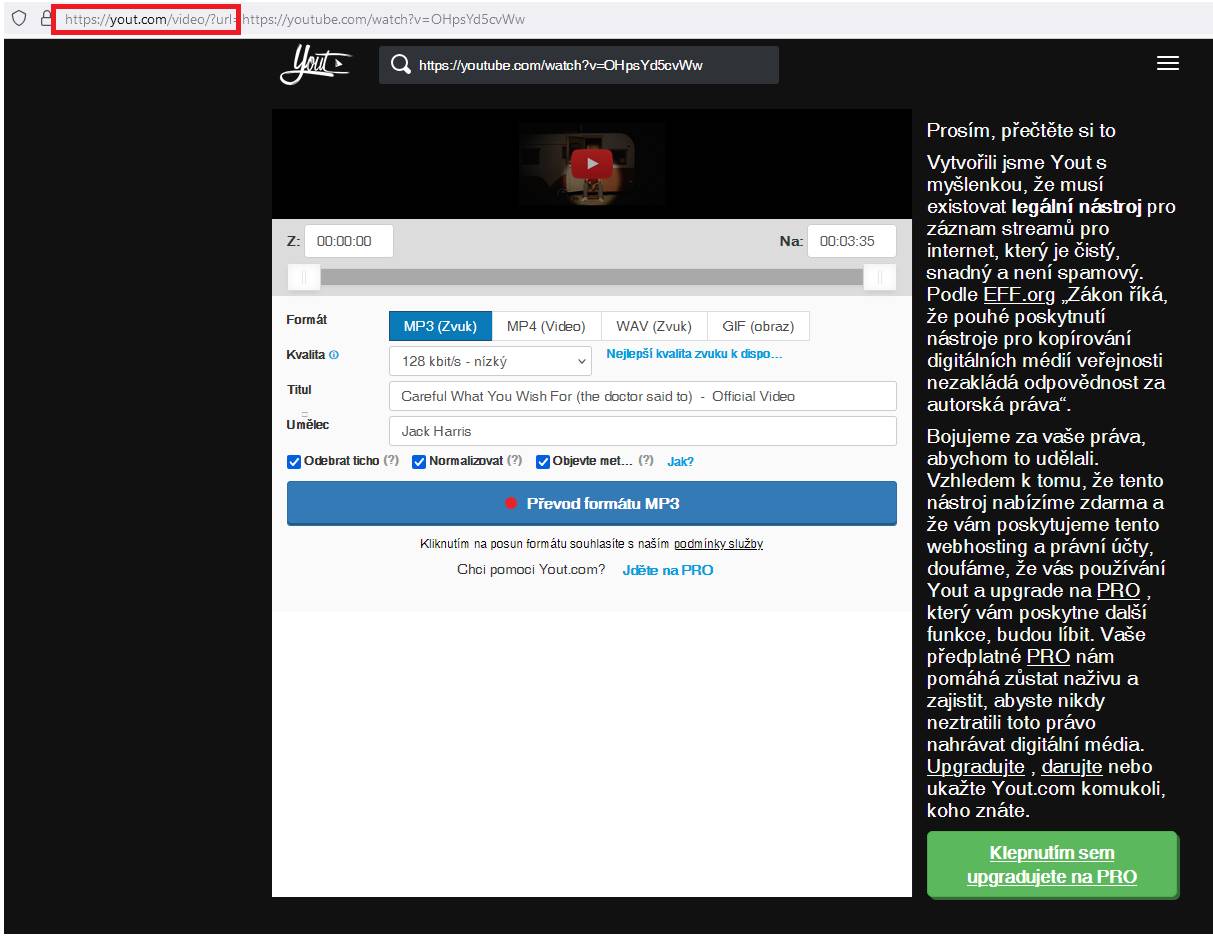Click the Na: end time field
The width and height of the screenshot is (1213, 936).
pos(852,241)
